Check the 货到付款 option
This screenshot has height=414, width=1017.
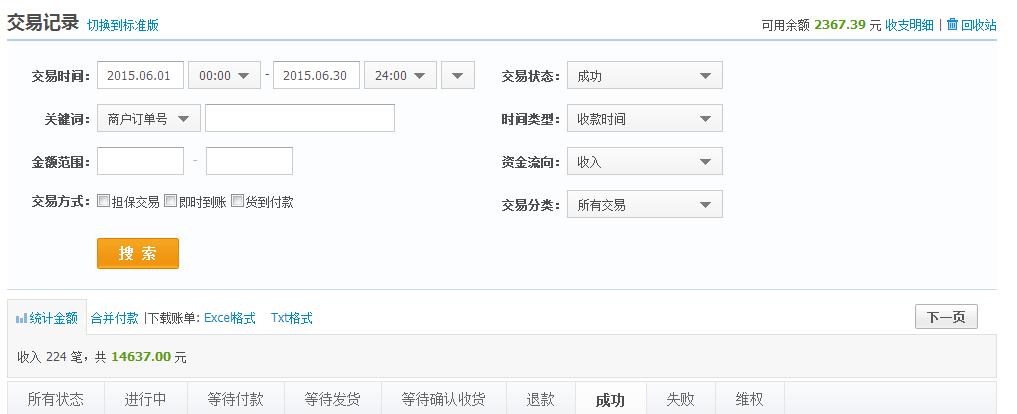[237, 201]
